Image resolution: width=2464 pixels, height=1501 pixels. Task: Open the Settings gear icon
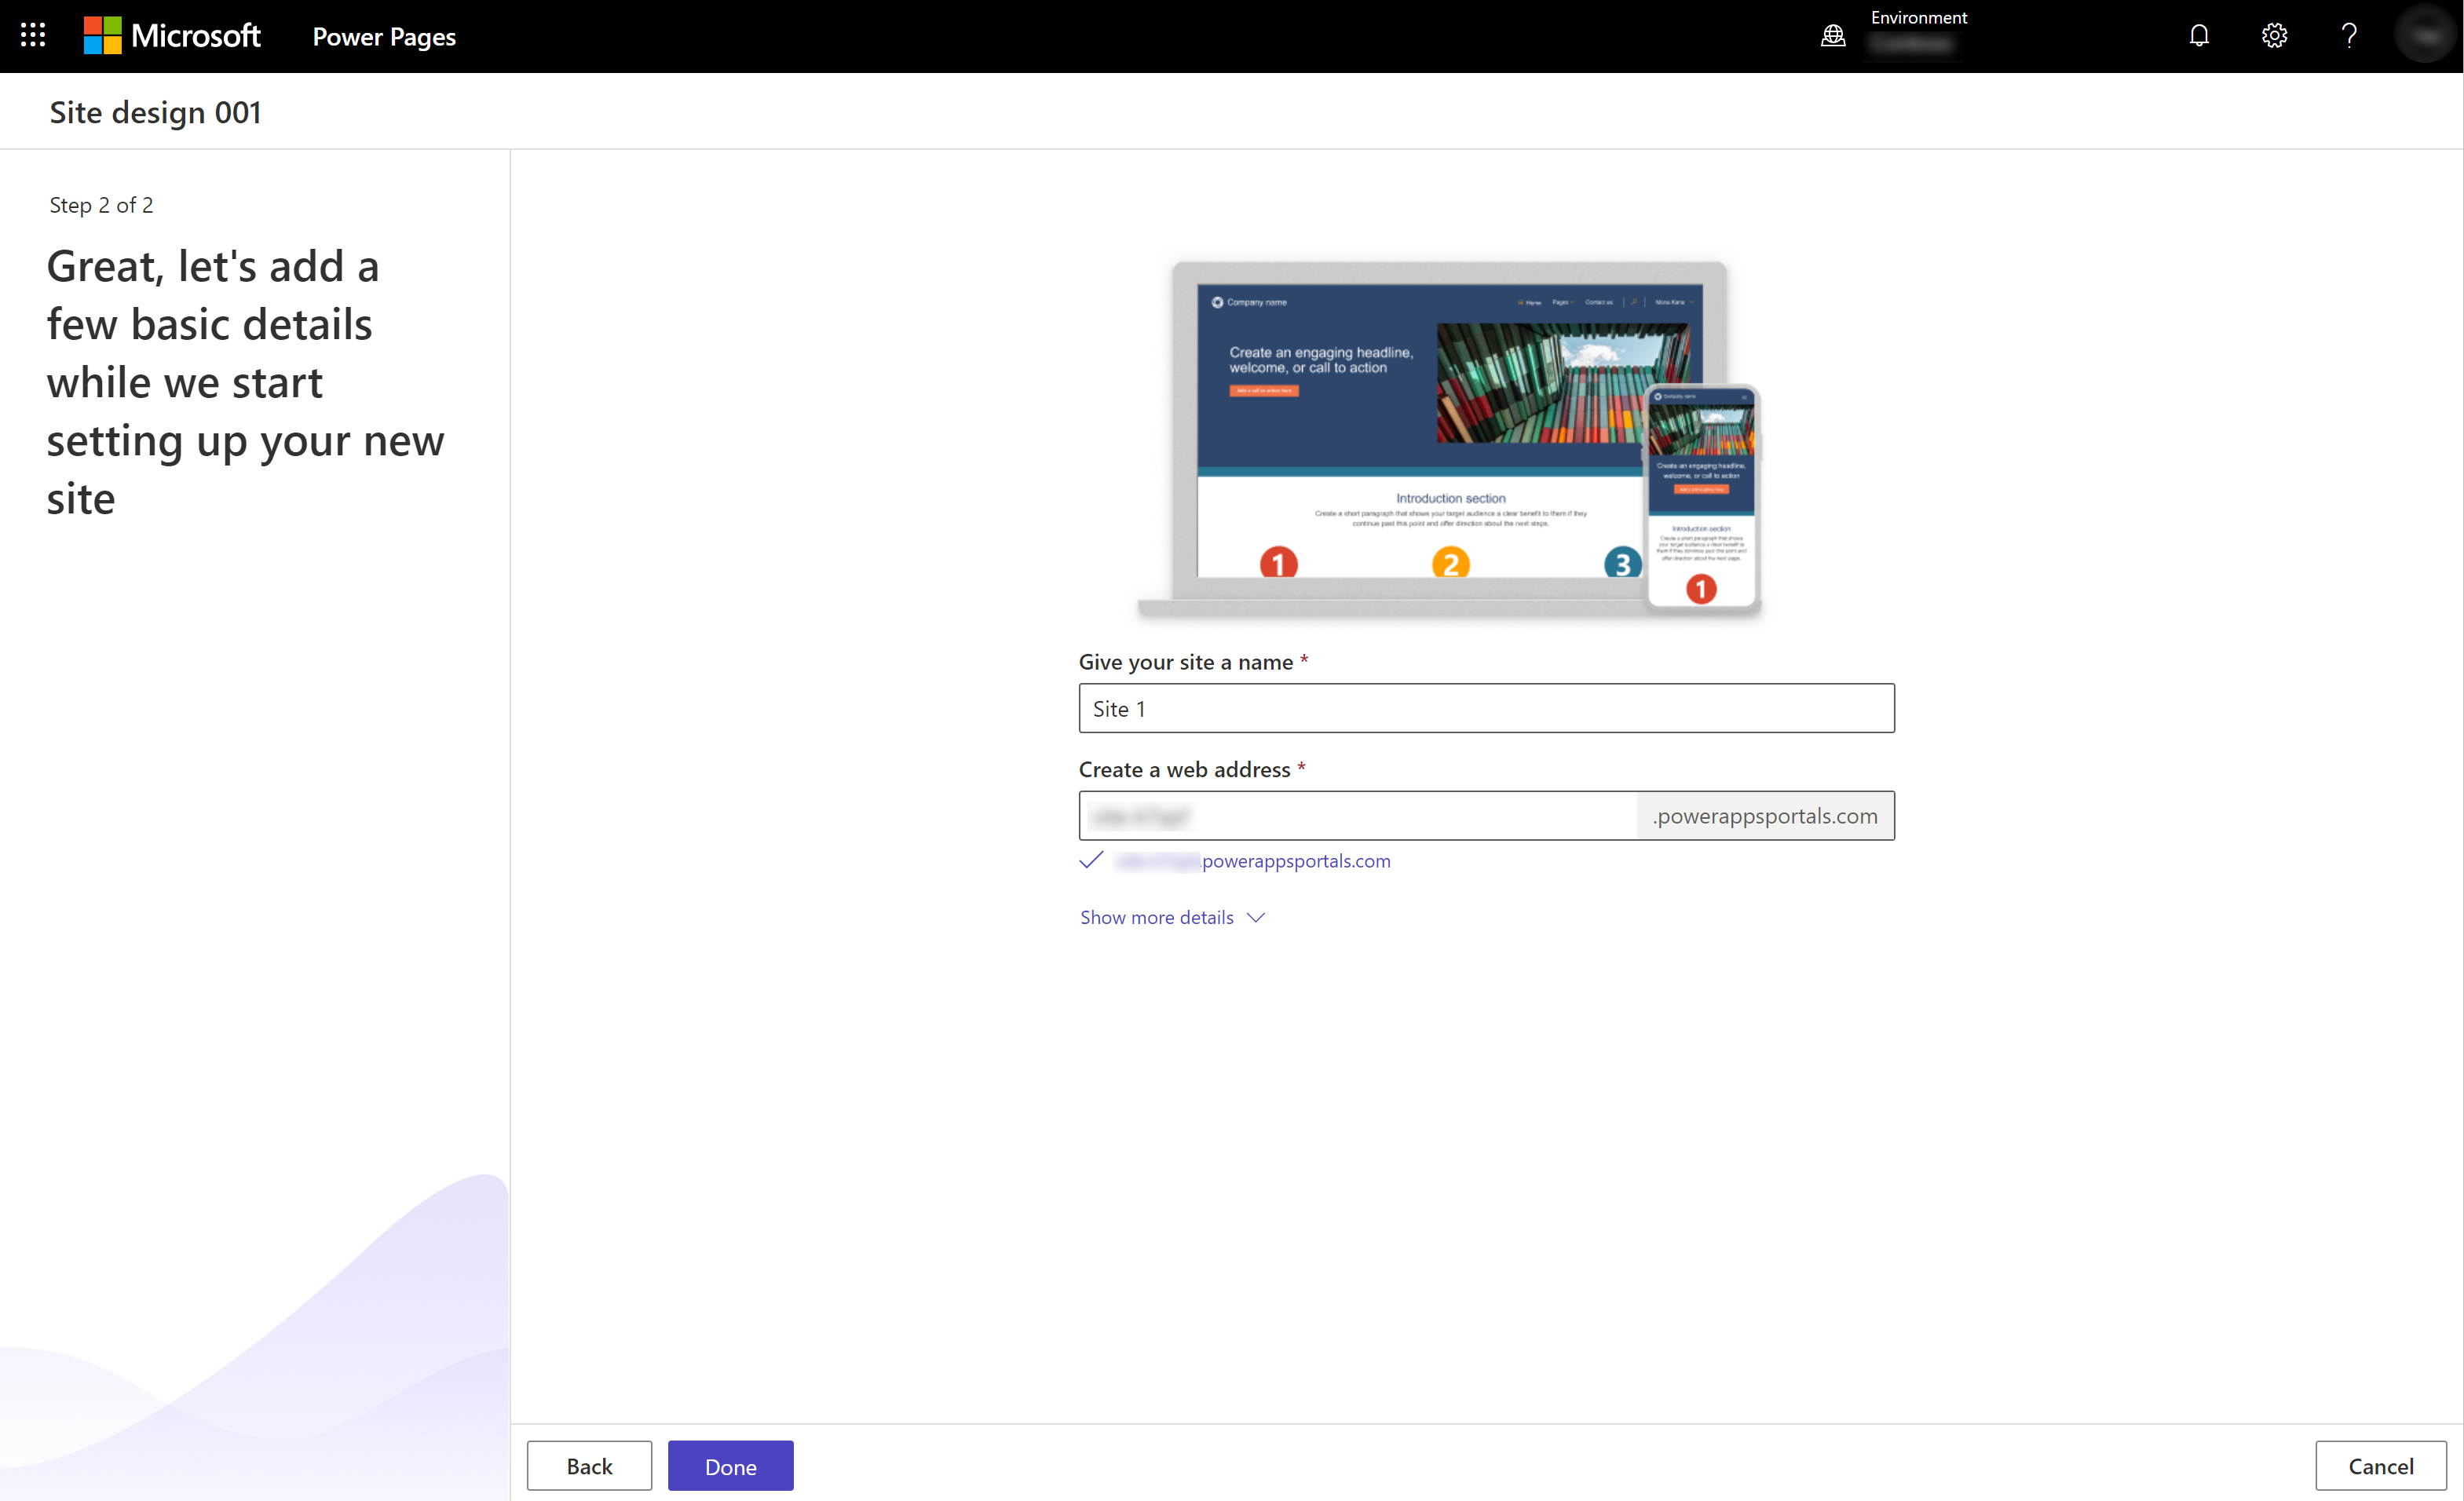tap(2276, 35)
